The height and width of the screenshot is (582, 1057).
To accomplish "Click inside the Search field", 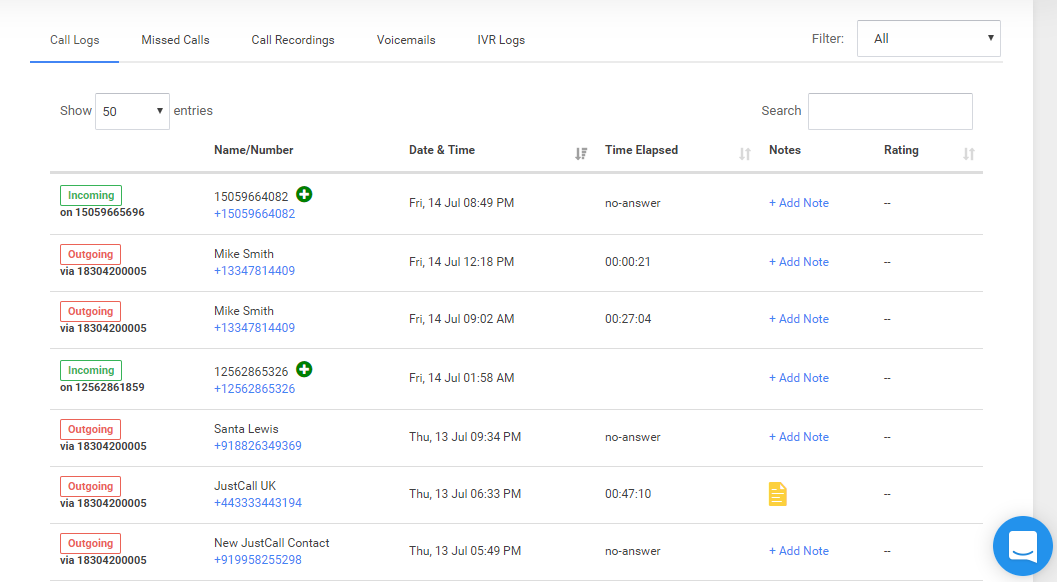I will [889, 111].
